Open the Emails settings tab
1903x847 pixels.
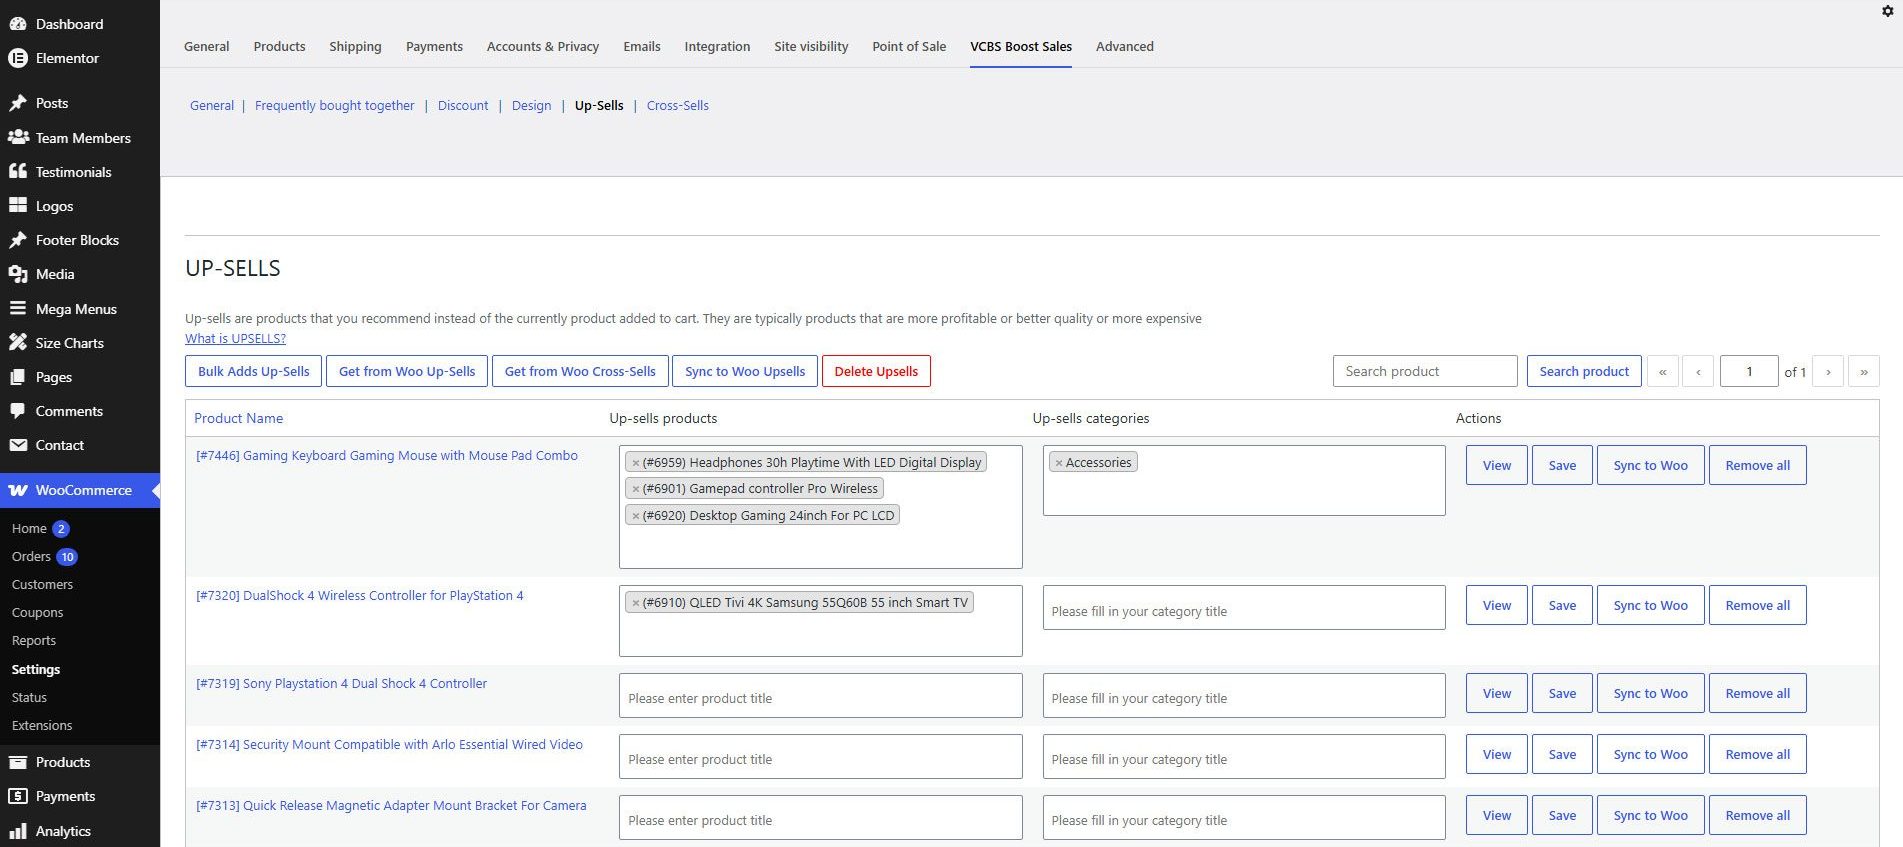[642, 46]
